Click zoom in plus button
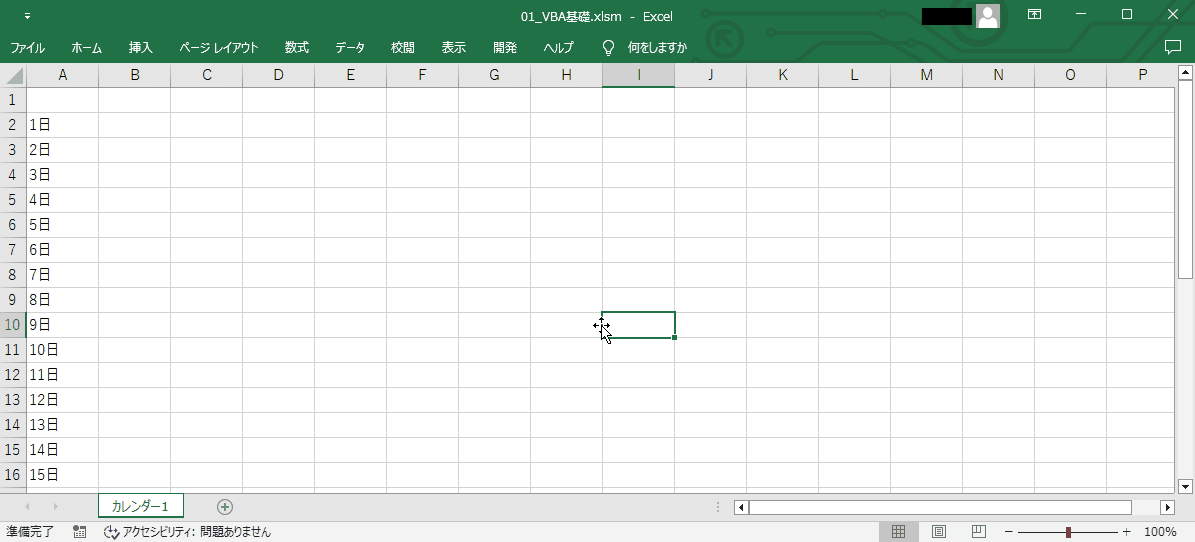 point(1126,531)
